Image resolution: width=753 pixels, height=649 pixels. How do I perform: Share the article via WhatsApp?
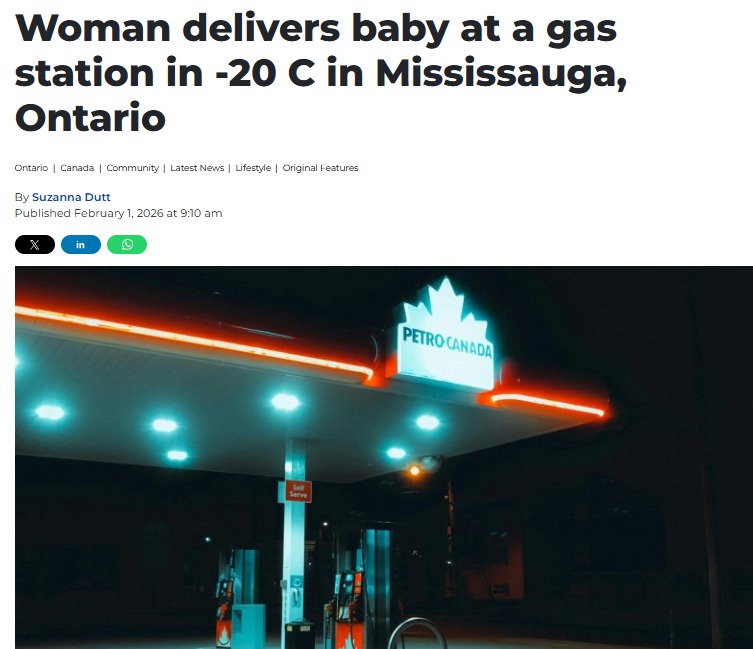pos(127,245)
